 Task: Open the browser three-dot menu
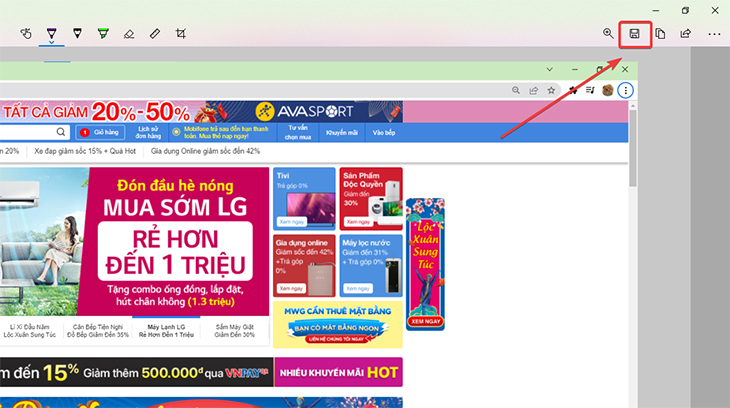(626, 90)
